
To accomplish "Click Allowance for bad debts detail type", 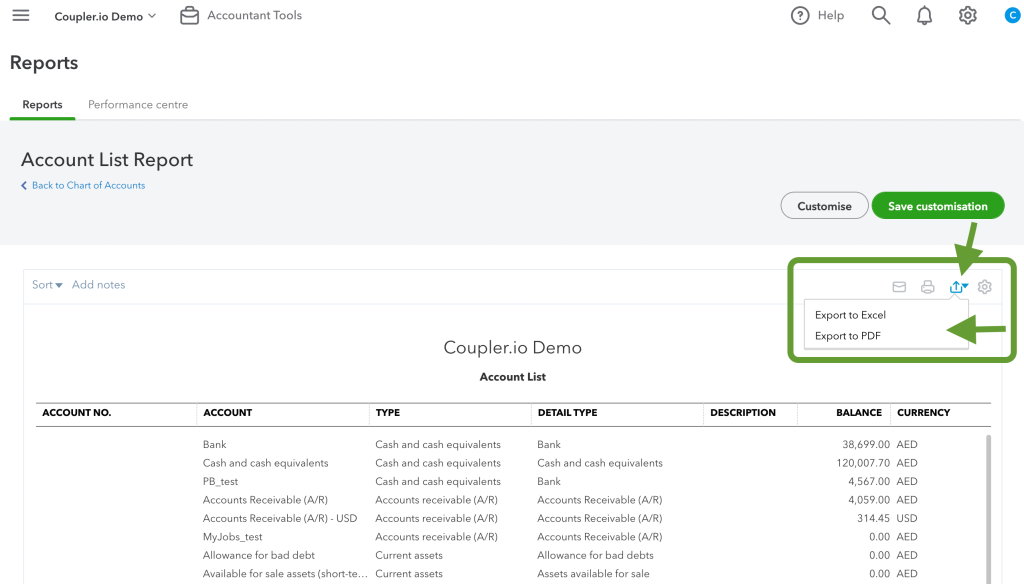I will [595, 555].
